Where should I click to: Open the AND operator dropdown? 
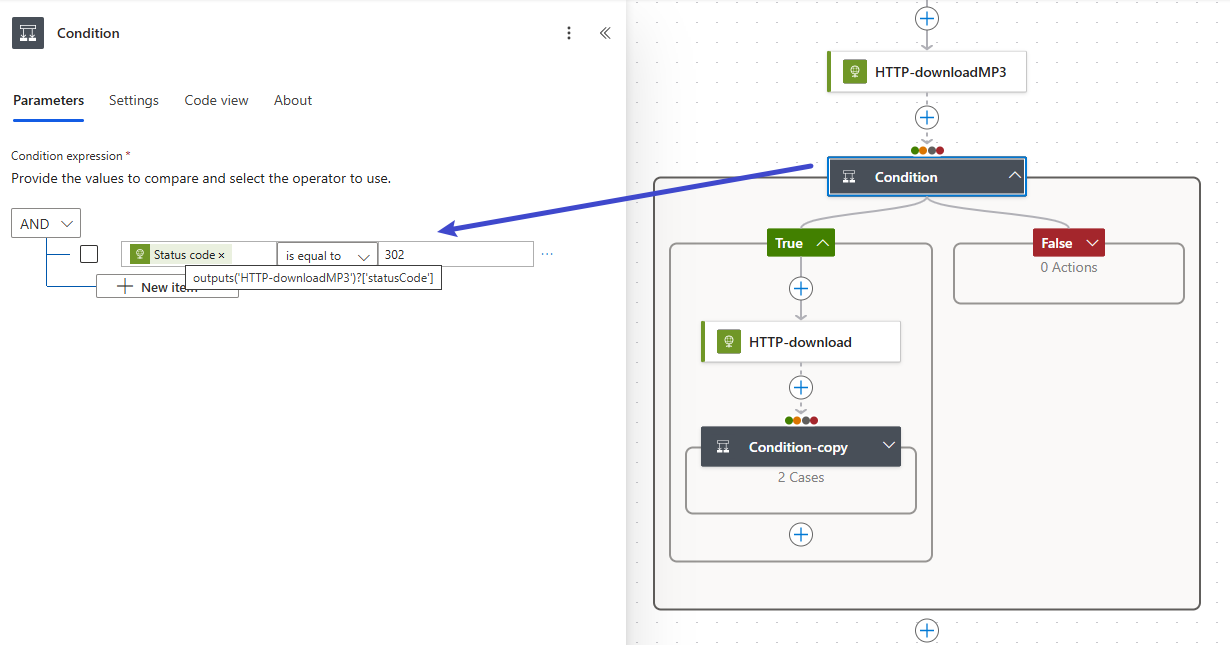pos(46,223)
